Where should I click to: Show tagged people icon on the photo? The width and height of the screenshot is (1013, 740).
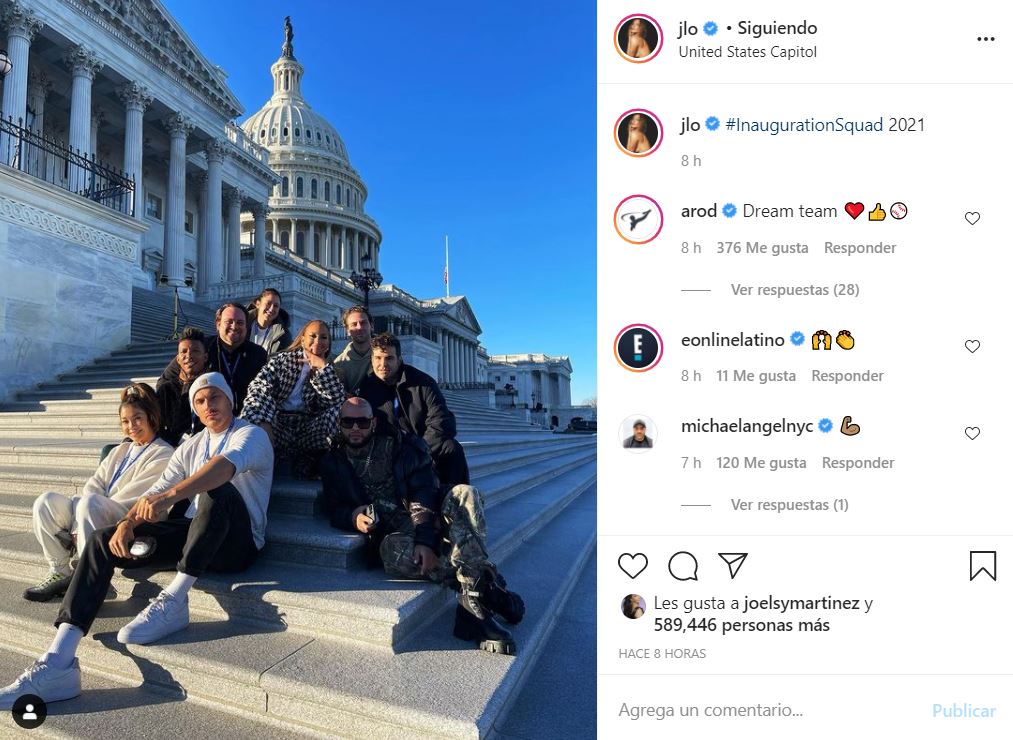pos(29,711)
